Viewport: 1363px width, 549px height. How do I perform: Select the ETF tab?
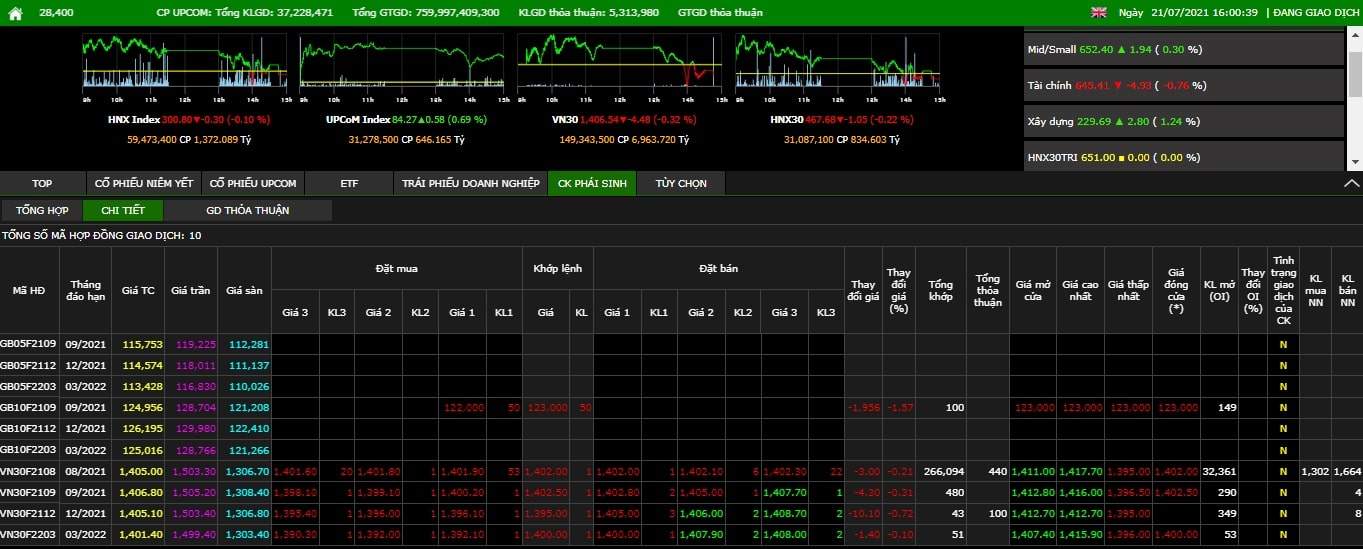click(x=348, y=183)
